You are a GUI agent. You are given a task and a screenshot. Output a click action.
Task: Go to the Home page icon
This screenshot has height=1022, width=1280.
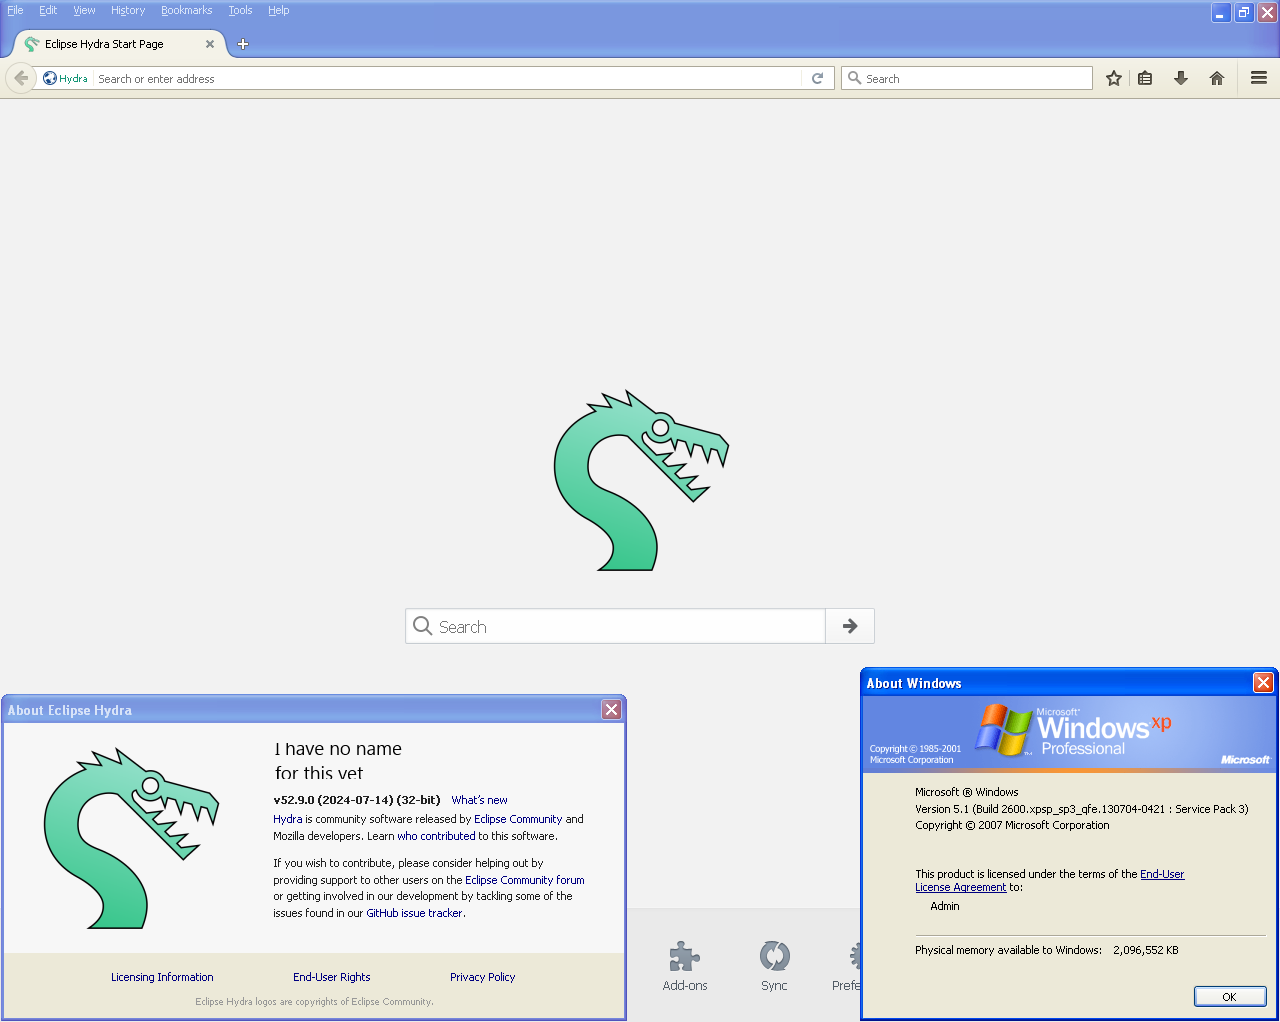1217,78
